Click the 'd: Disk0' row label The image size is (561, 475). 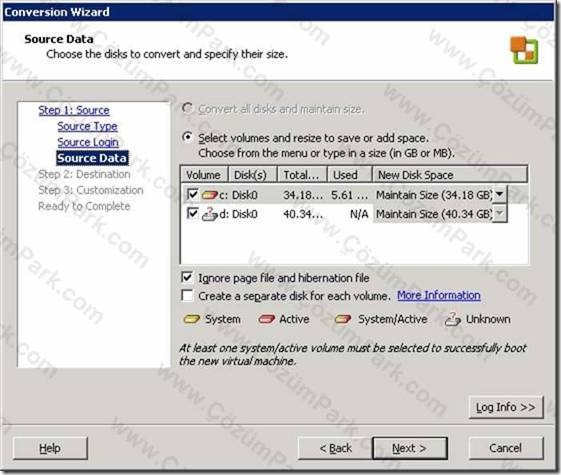238,214
